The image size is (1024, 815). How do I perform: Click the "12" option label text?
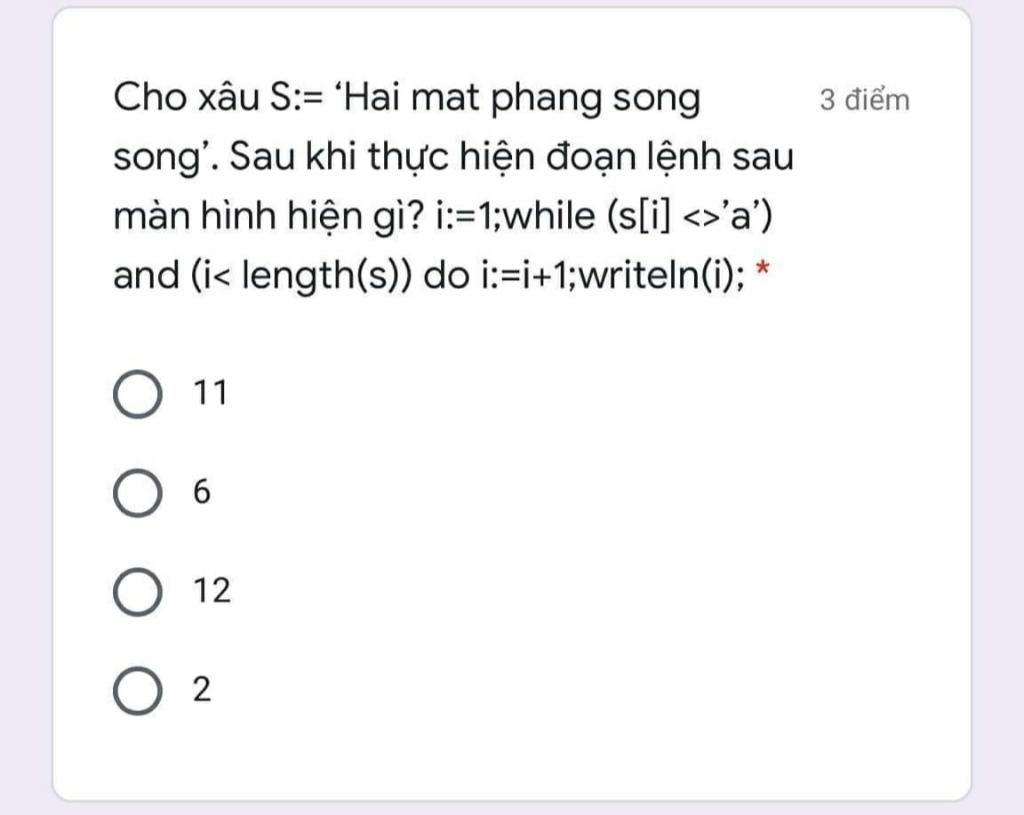point(212,591)
